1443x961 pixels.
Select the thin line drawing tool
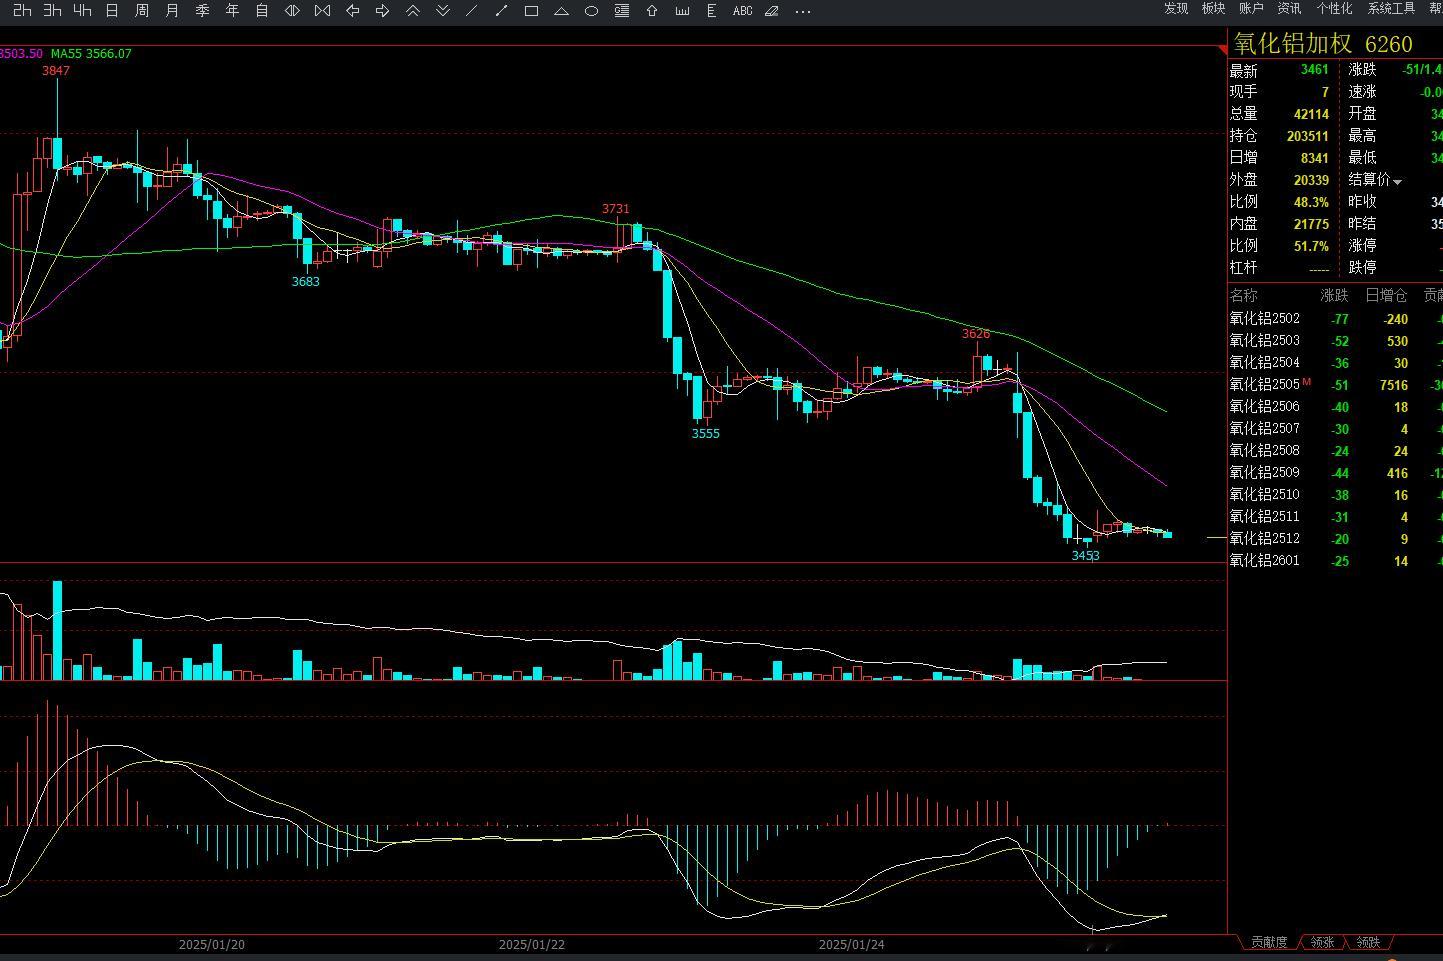(472, 11)
